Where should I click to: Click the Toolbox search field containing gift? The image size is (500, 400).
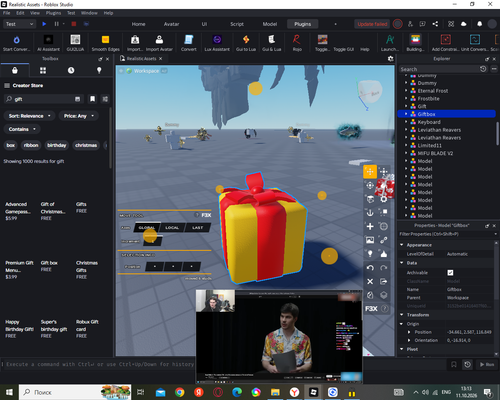(44, 99)
